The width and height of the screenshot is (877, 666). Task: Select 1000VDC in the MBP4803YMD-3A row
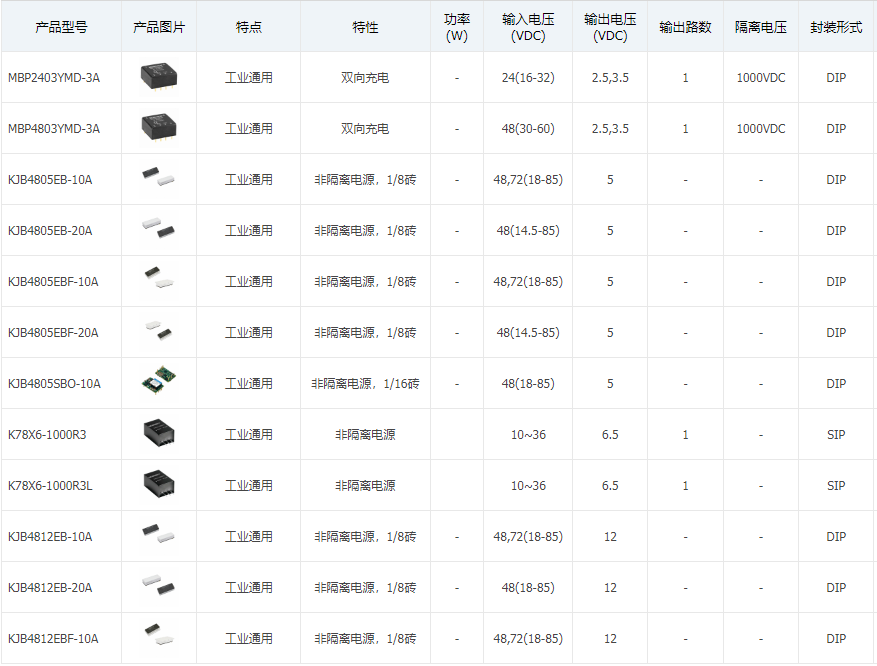(x=761, y=129)
